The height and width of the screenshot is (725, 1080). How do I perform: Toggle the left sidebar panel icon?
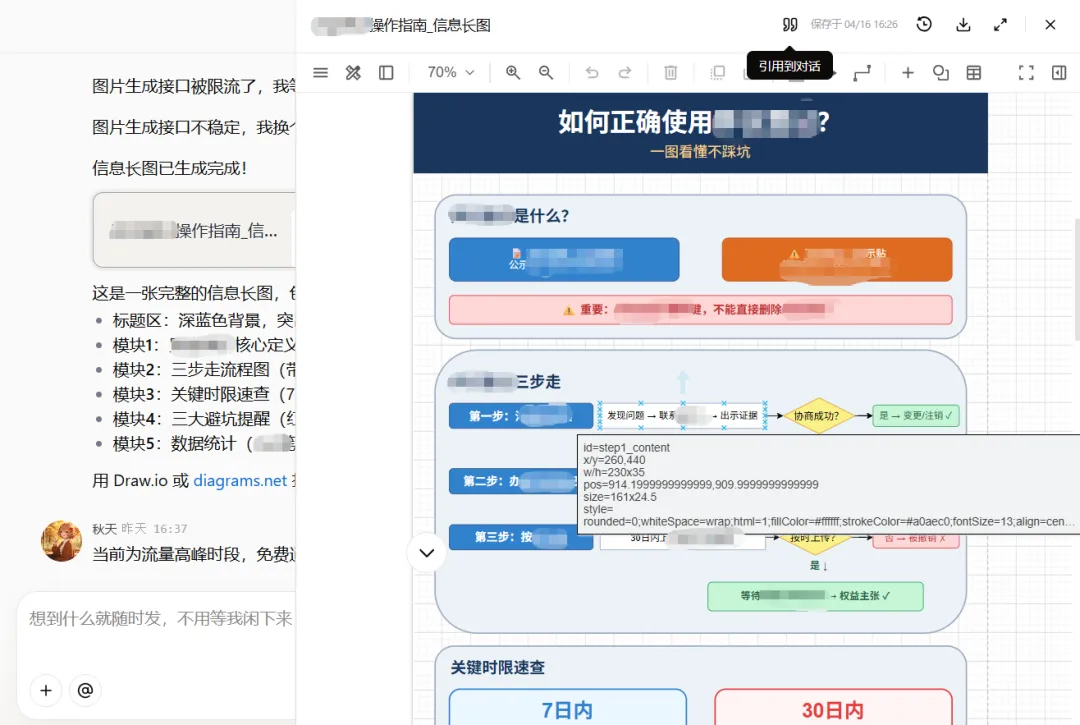386,72
